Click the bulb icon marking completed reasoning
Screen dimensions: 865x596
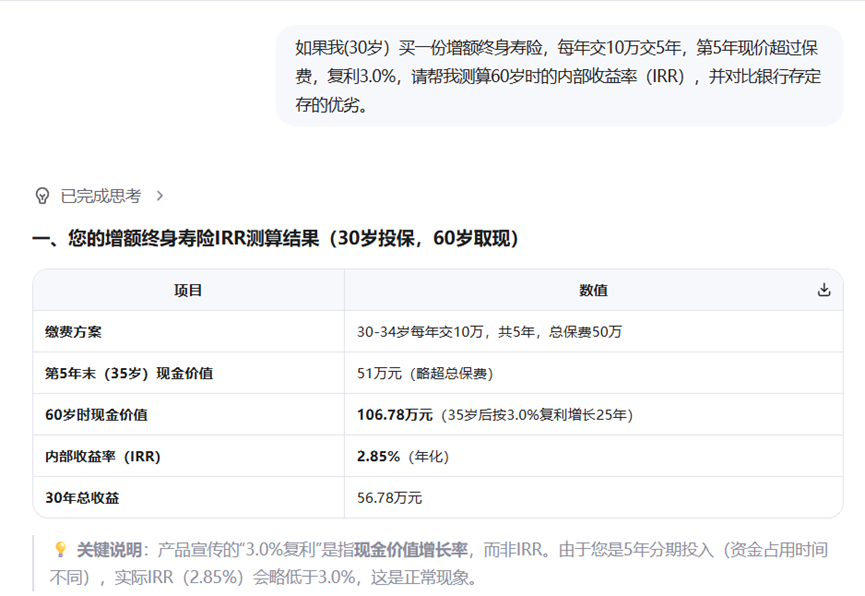(x=42, y=196)
